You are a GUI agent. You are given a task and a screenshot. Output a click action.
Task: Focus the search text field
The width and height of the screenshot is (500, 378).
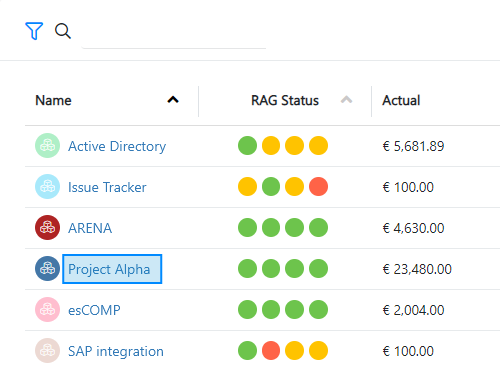tap(174, 33)
